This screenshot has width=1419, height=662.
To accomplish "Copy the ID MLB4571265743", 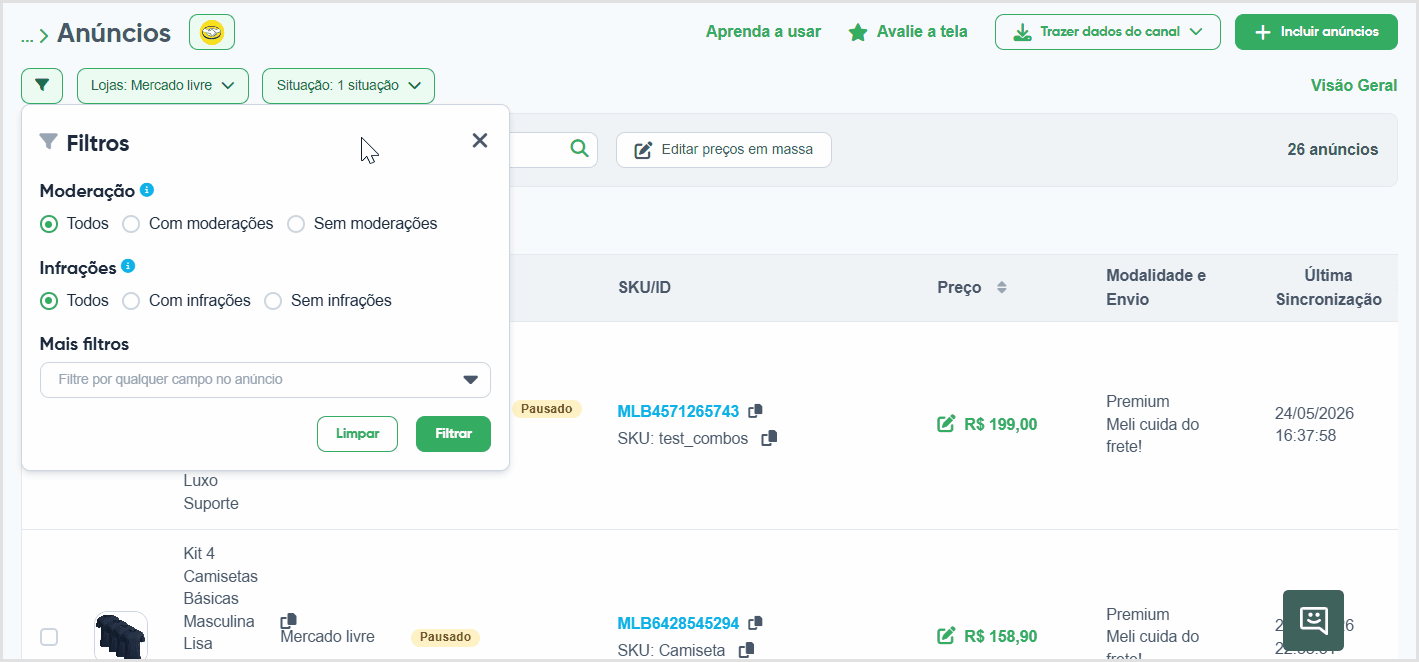I will click(x=755, y=411).
